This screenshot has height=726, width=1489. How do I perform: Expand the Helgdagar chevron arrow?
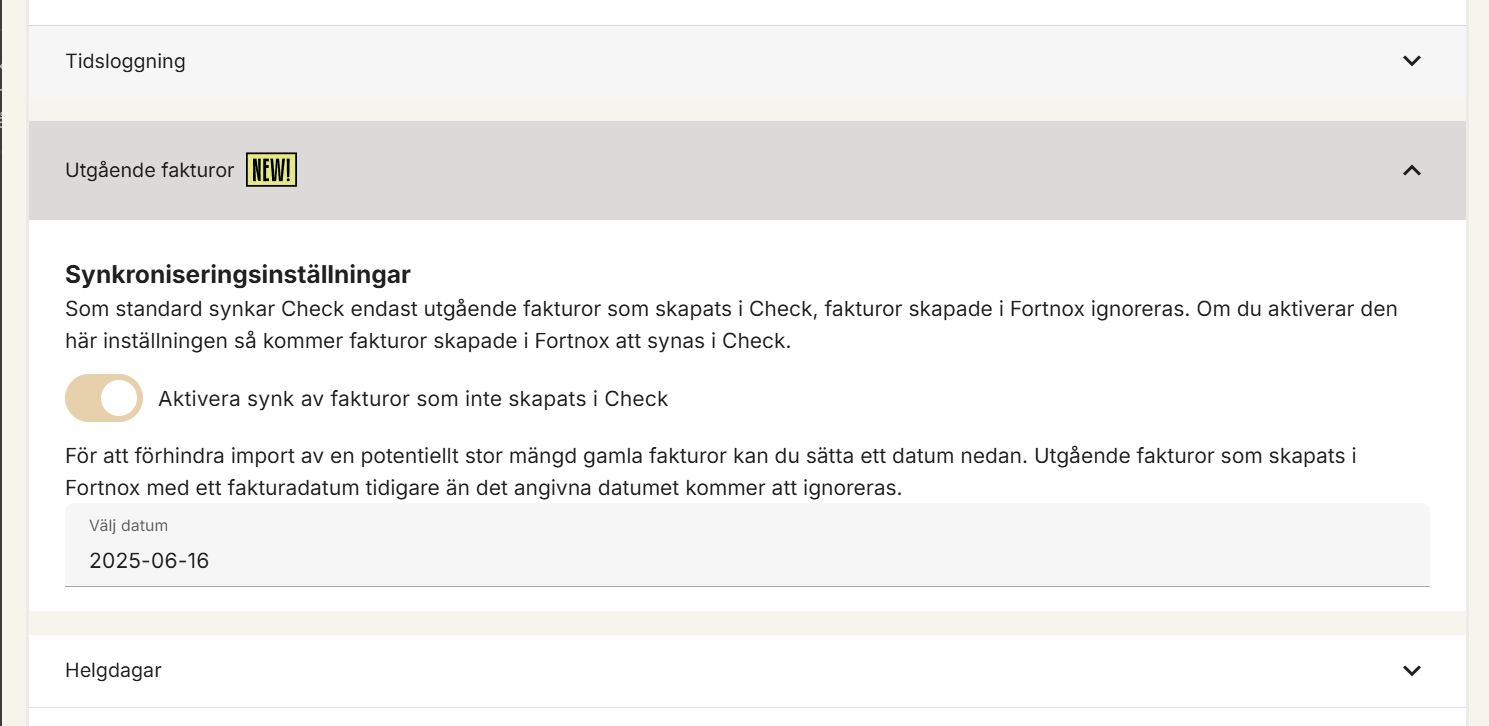click(x=1411, y=671)
